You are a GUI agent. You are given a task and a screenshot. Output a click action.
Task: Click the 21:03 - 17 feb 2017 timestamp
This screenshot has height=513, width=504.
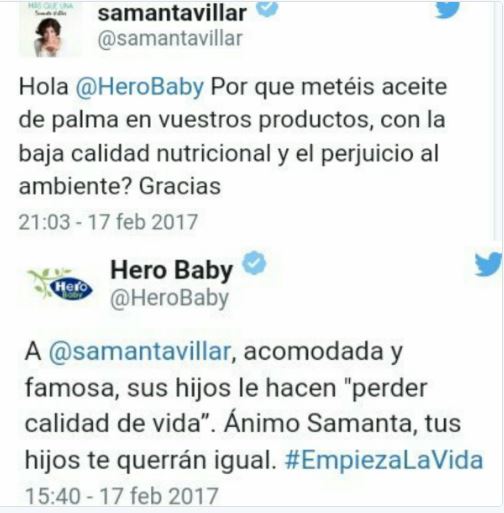click(x=108, y=222)
